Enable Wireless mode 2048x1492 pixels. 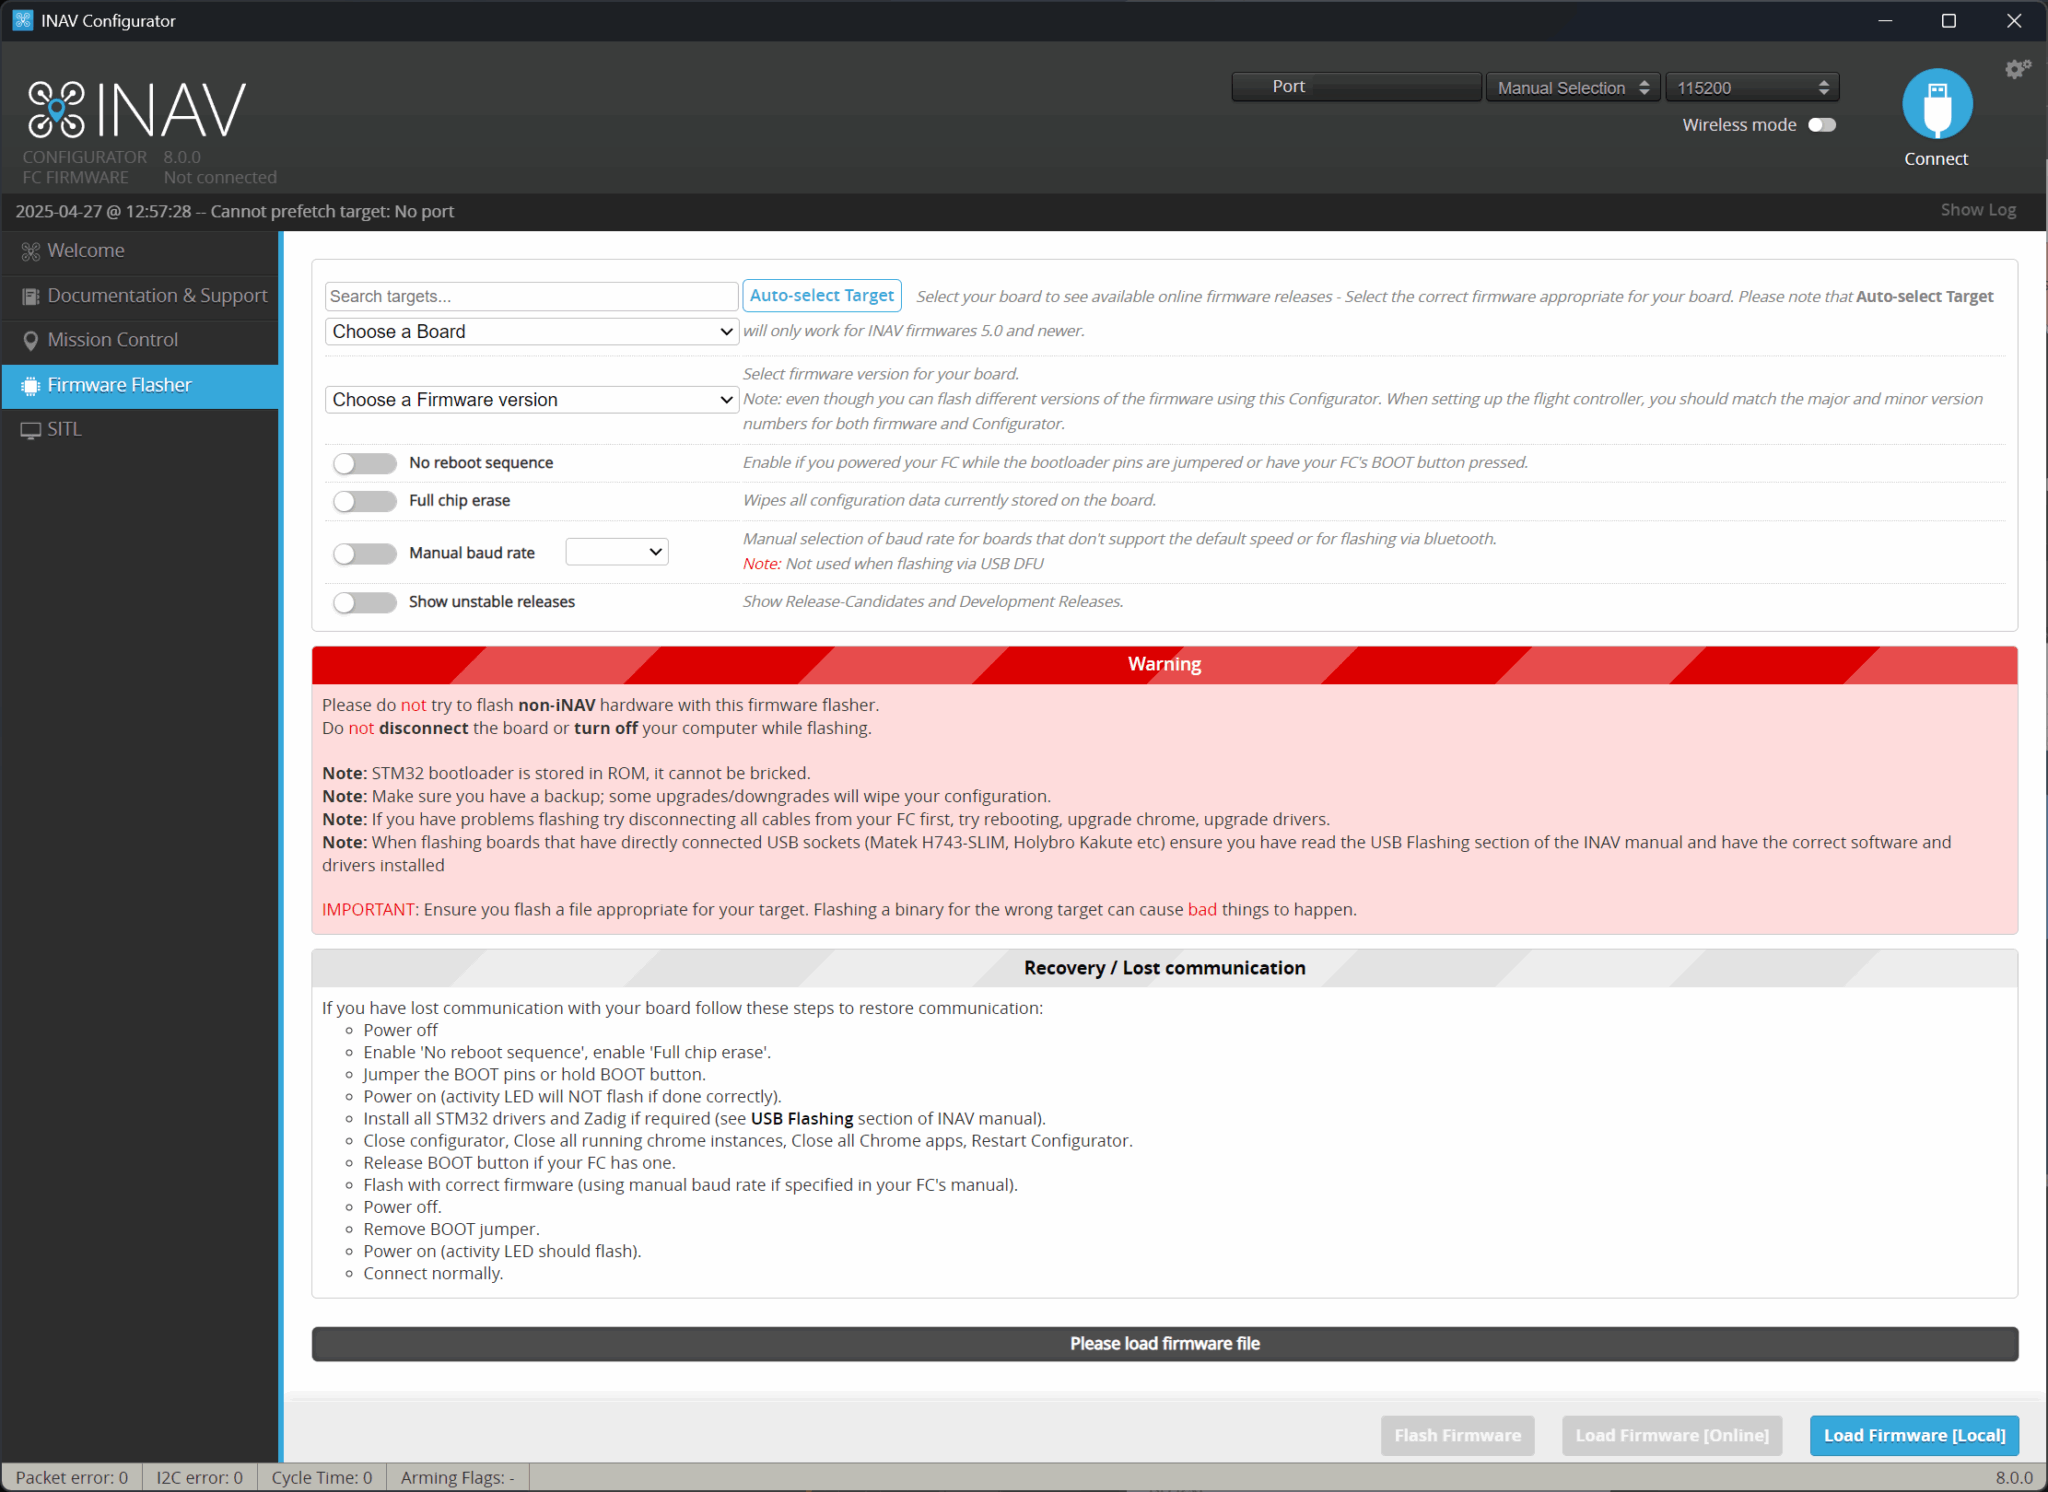1822,124
